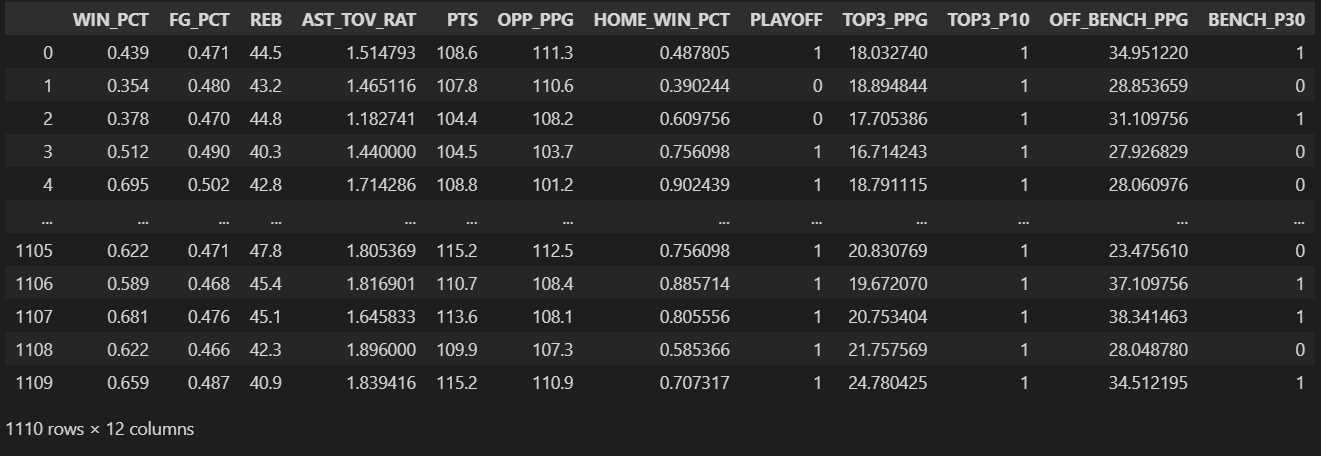This screenshot has width=1321, height=456.
Task: Click the BENCH_P30 column header
Action: 1257,20
